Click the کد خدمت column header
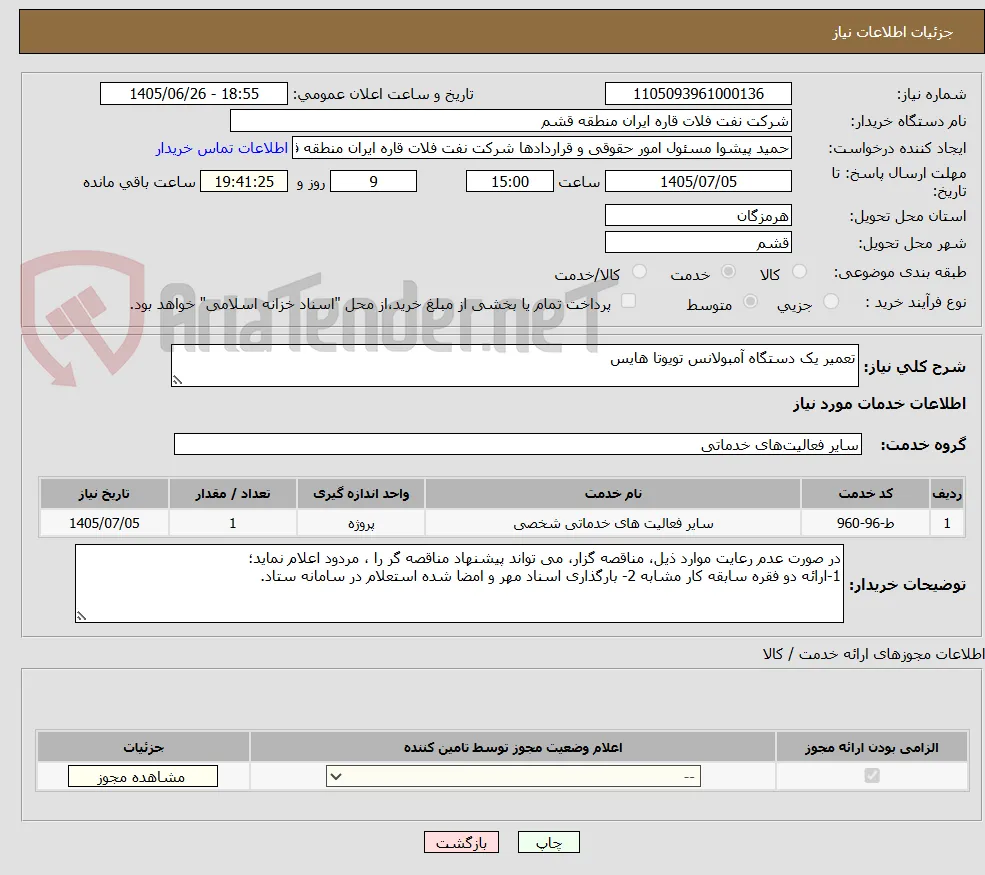The width and height of the screenshot is (985, 875). click(x=865, y=494)
